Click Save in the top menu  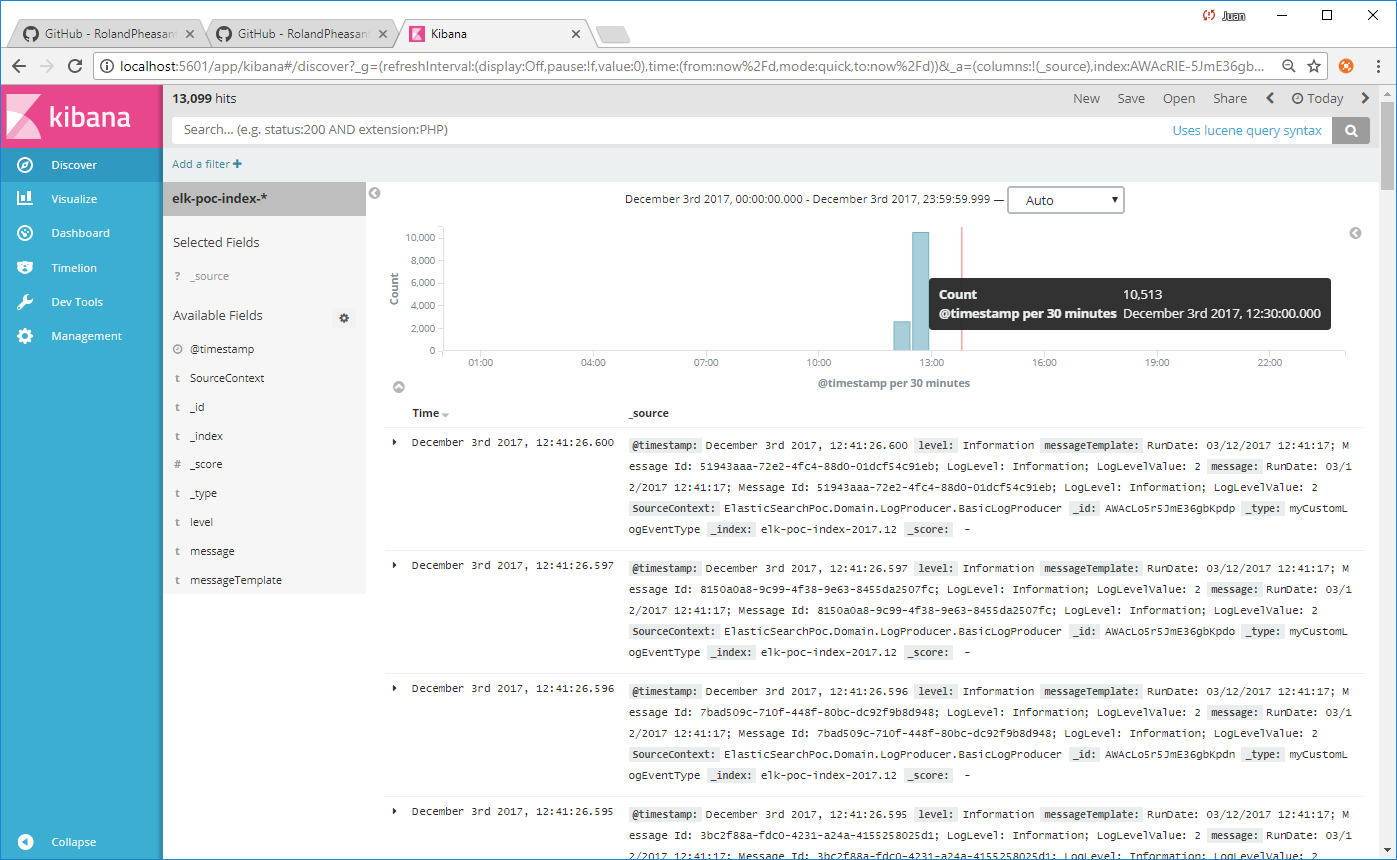click(1131, 98)
